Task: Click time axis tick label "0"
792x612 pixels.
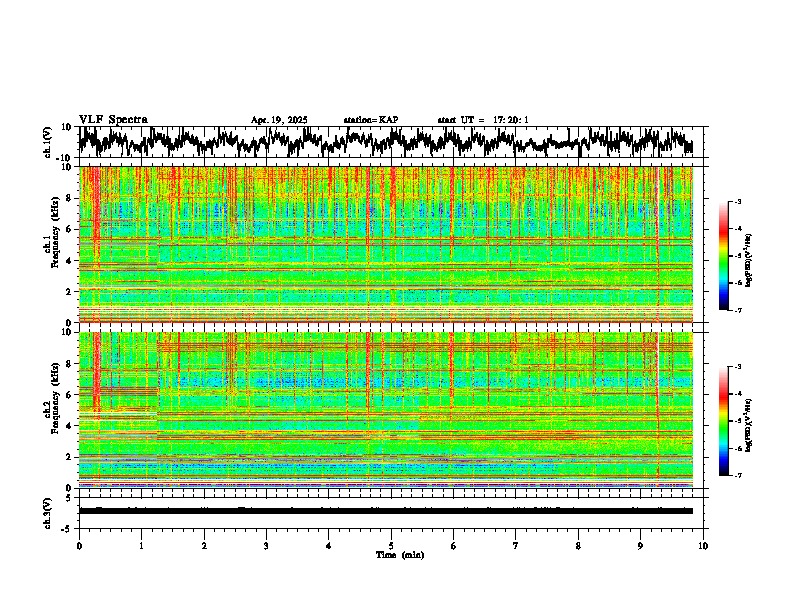Action: [x=79, y=546]
